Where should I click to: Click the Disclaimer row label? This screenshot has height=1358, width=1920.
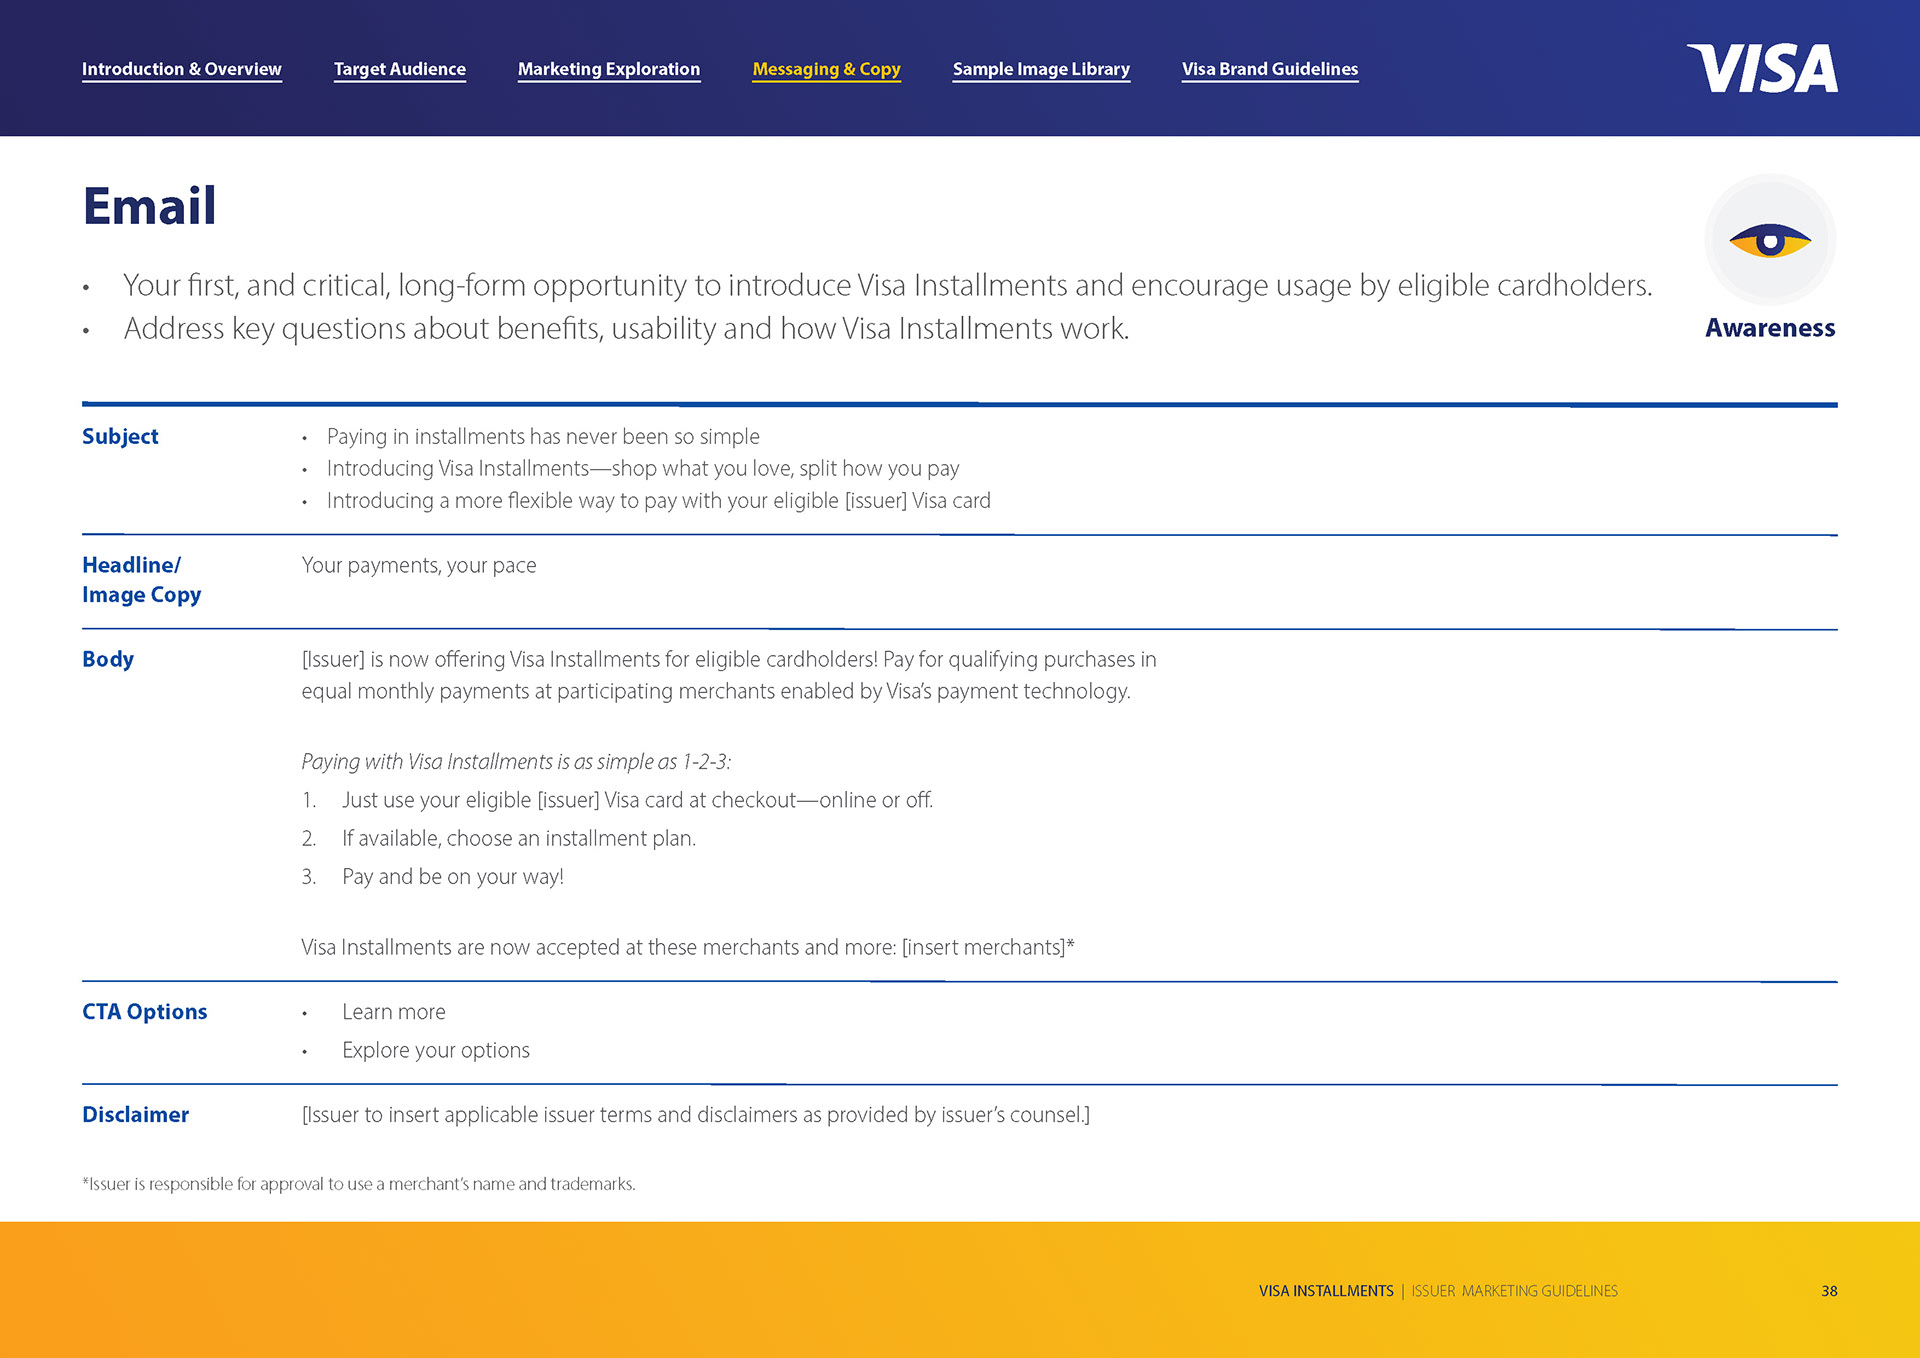tap(135, 1115)
